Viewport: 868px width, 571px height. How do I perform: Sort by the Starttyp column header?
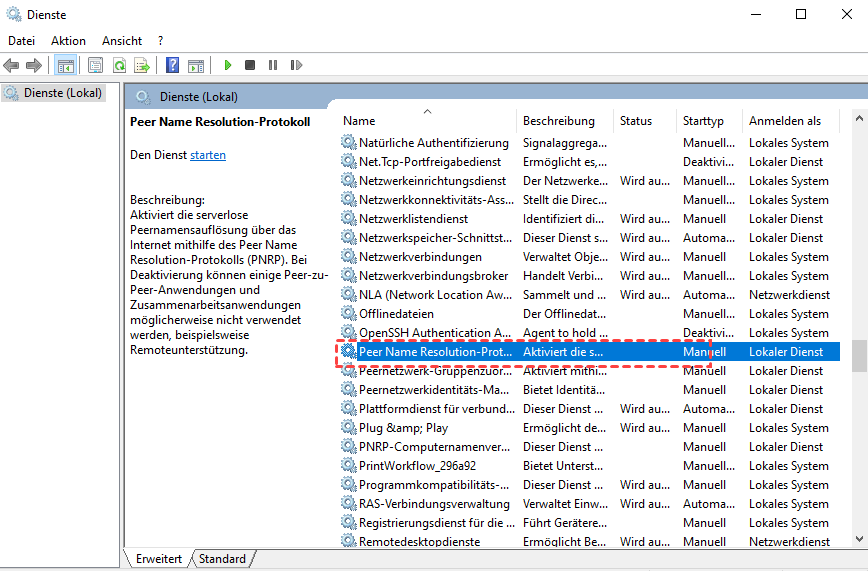click(x=703, y=121)
